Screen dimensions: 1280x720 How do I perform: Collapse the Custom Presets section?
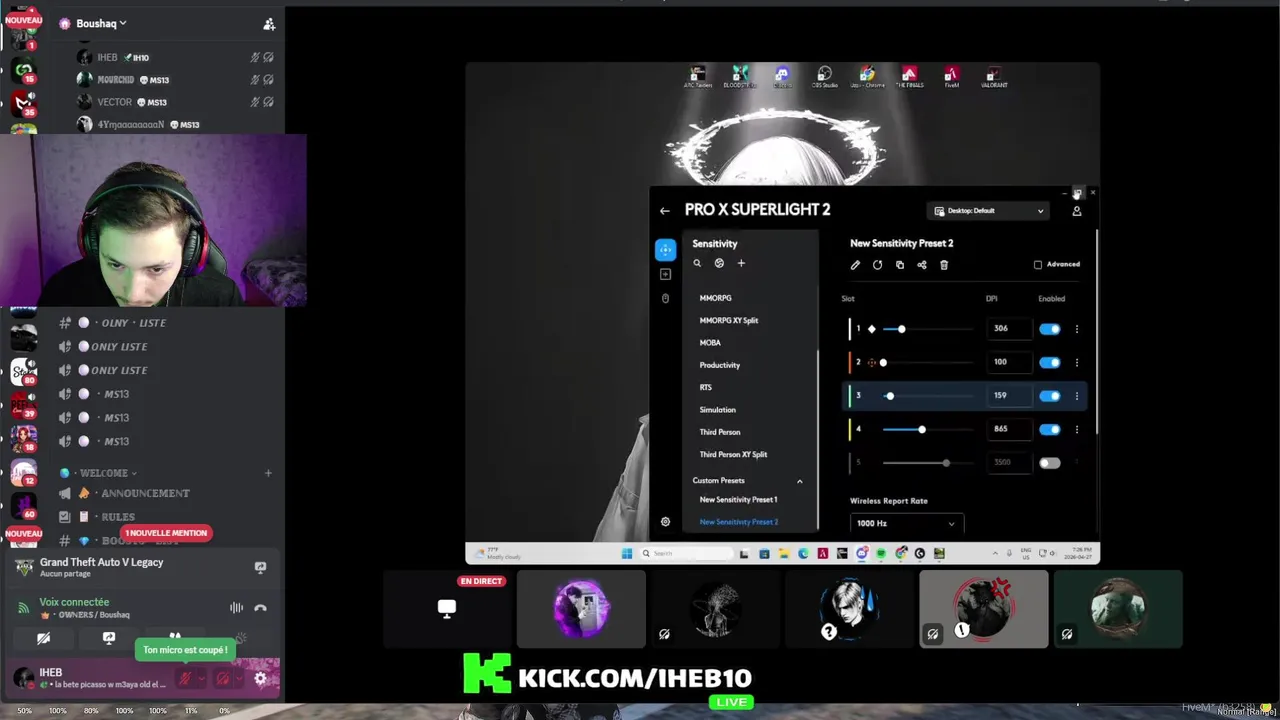(799, 481)
